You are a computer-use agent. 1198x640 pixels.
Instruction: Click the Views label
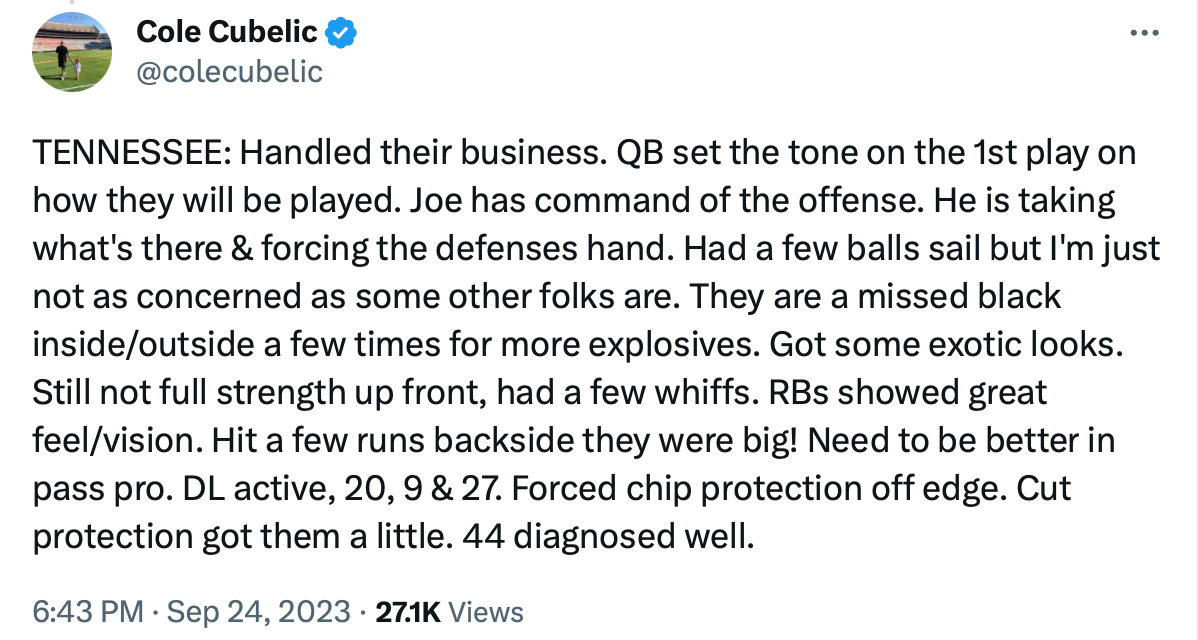point(486,611)
